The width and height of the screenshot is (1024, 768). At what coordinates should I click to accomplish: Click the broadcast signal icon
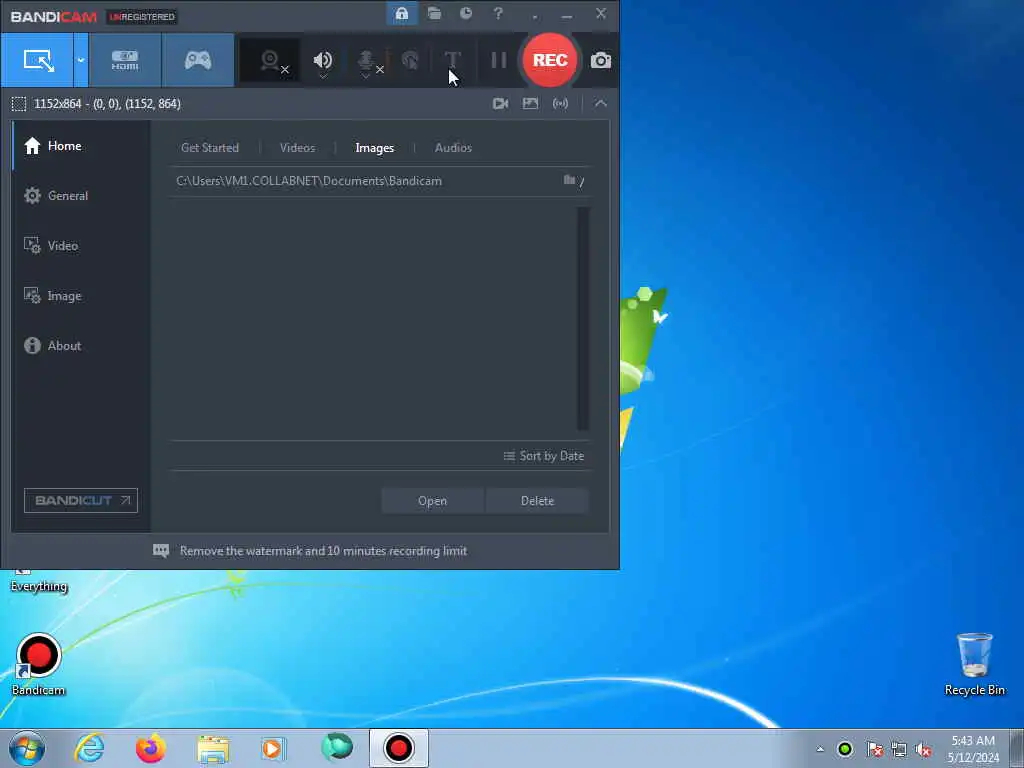tap(560, 104)
